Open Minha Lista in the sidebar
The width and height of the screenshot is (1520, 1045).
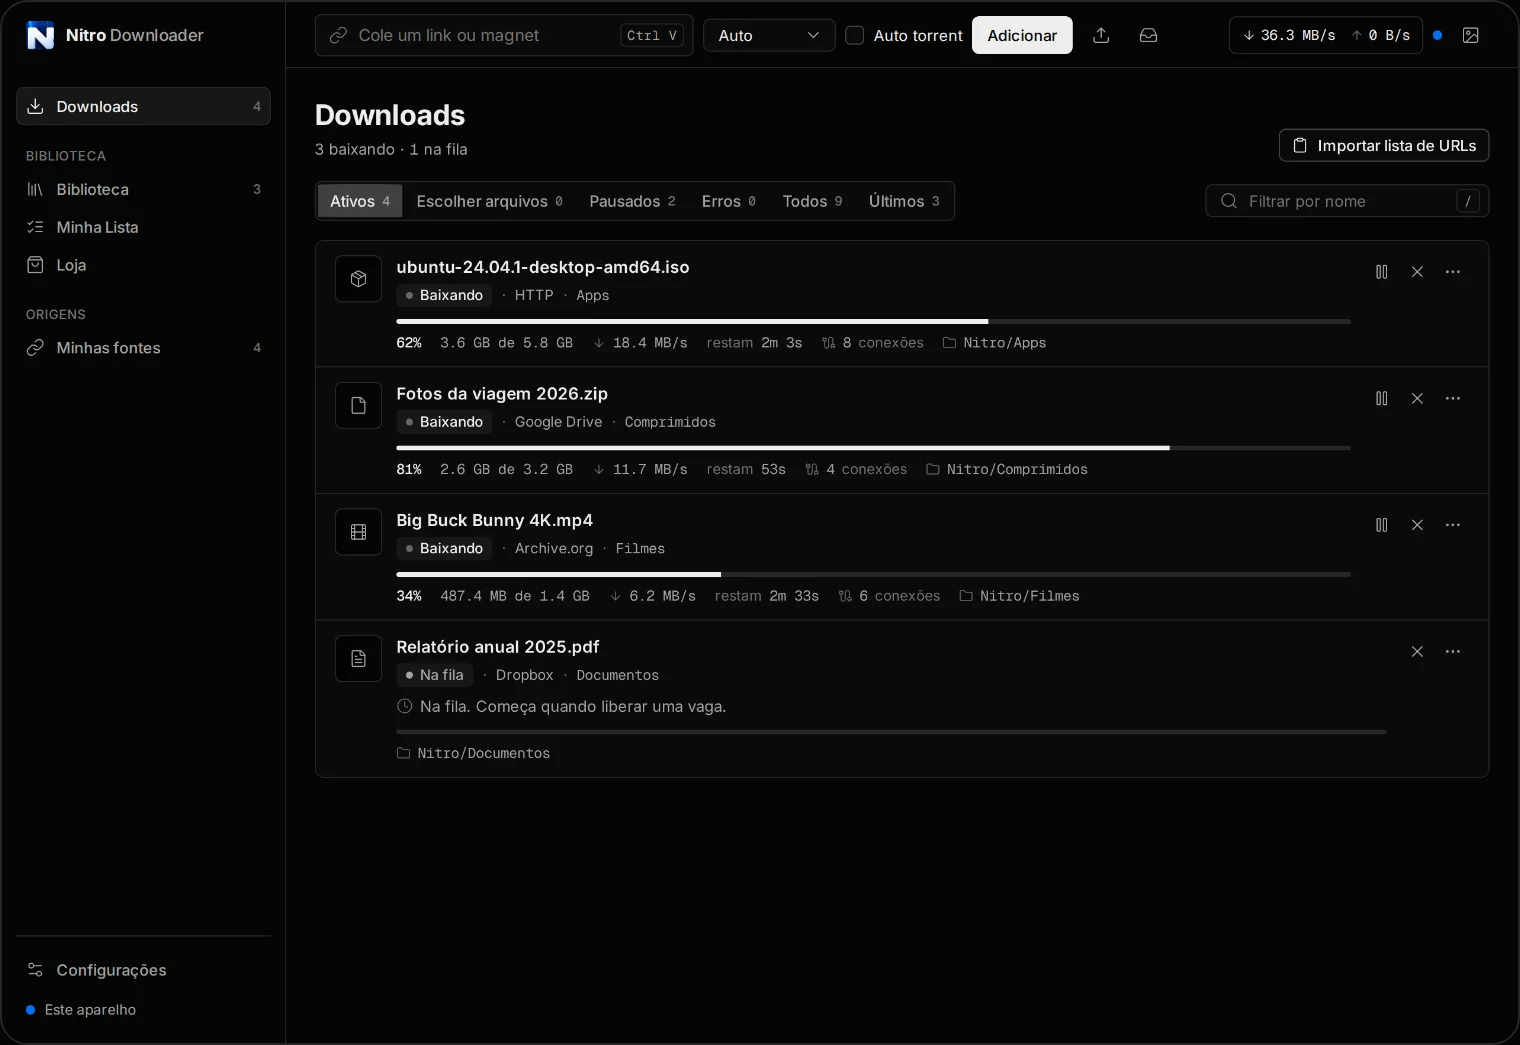143,227
